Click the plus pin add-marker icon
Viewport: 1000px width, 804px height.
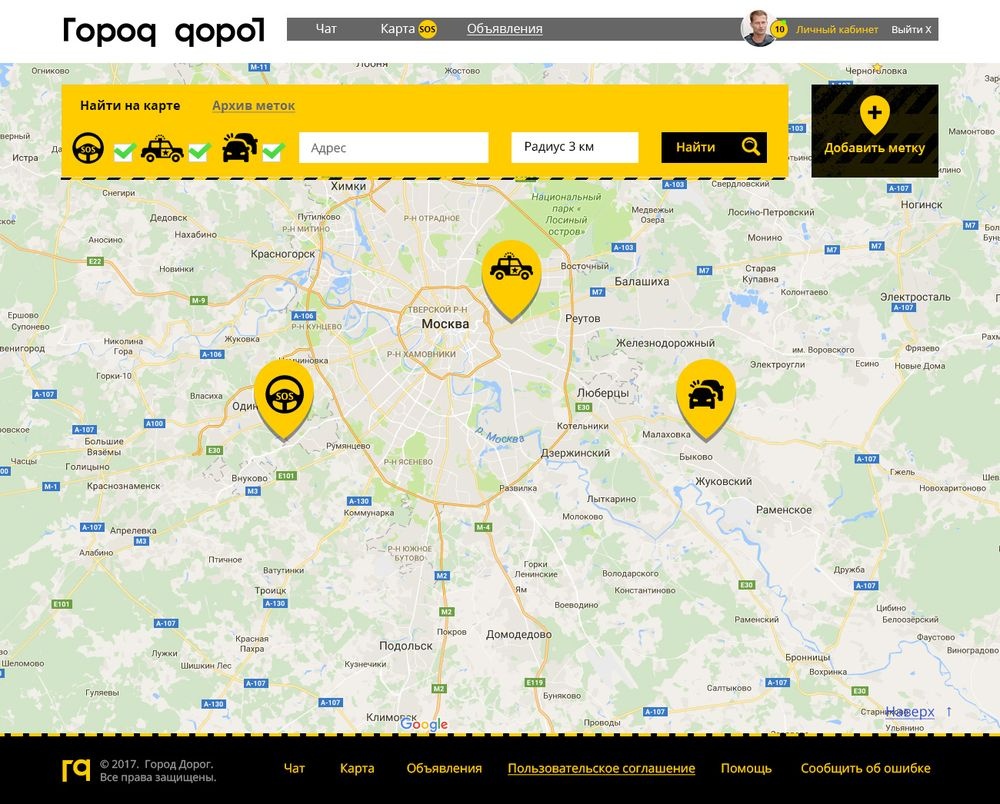click(874, 115)
